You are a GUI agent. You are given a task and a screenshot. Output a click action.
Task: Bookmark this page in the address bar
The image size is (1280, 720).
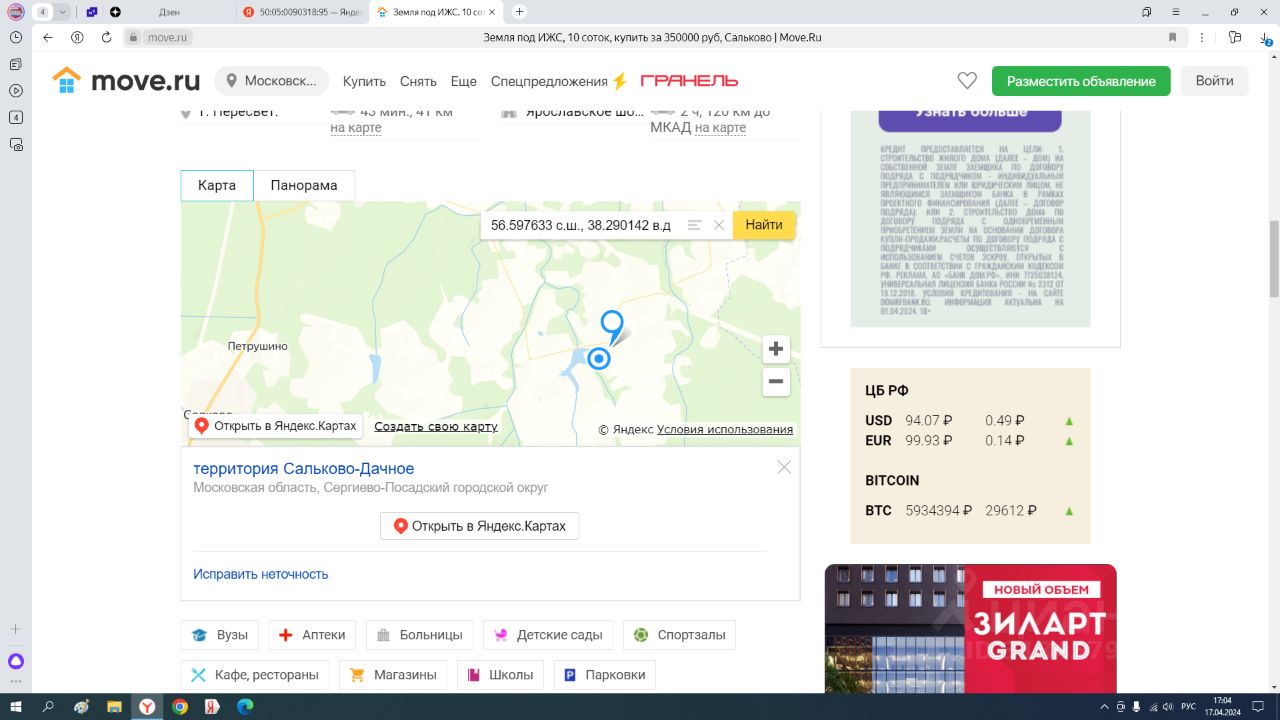1173,37
